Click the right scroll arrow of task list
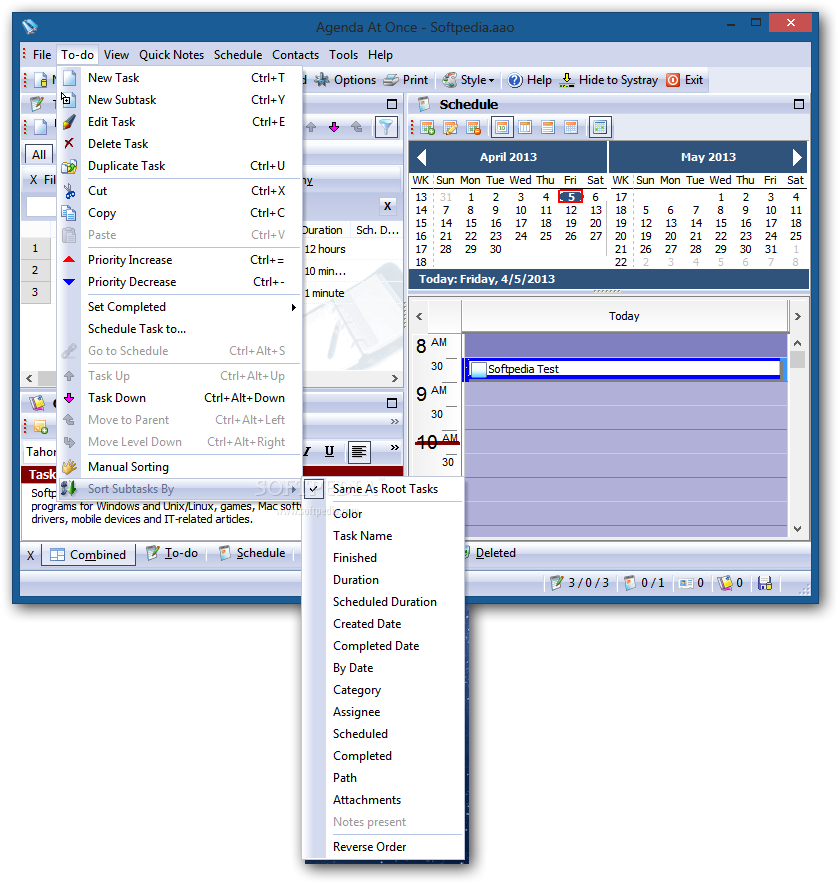839x884 pixels. [x=395, y=378]
